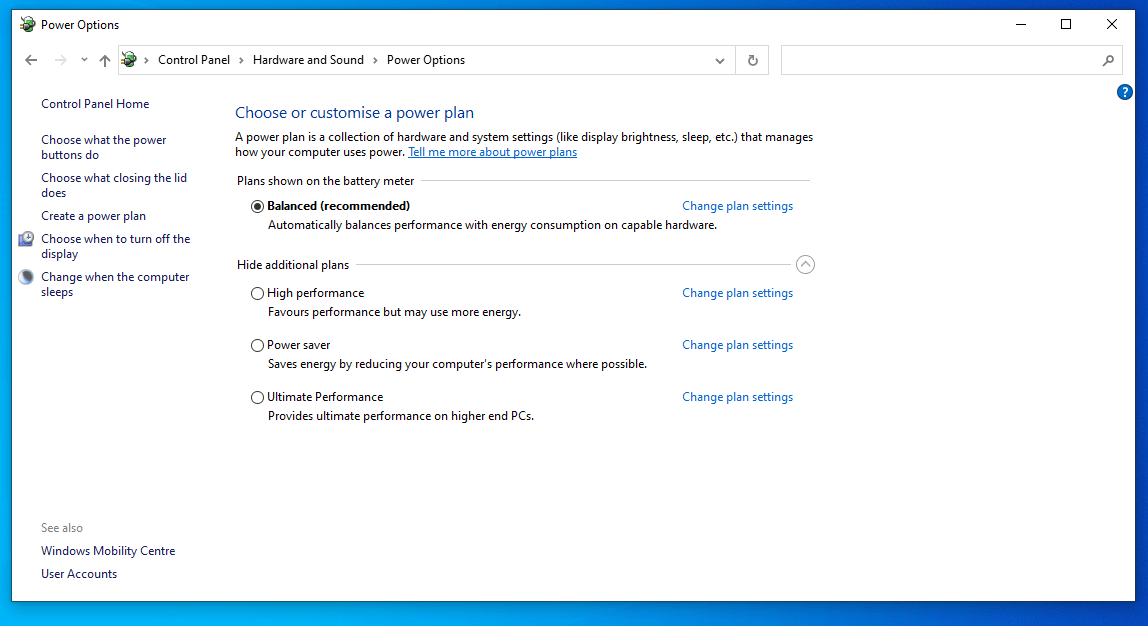Select the Power saver plan
This screenshot has width=1148, height=626.
coord(257,346)
